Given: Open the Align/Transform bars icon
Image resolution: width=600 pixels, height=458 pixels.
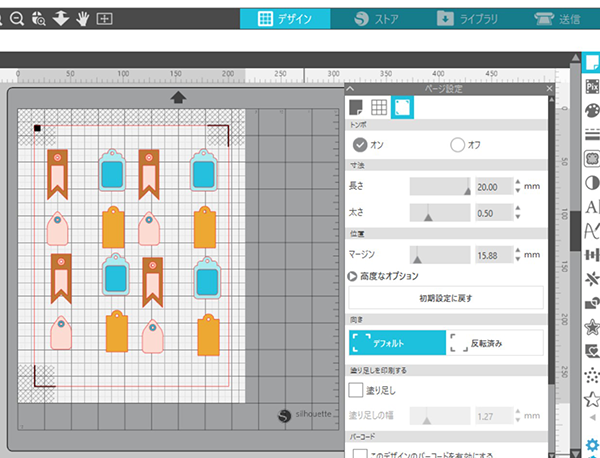Looking at the screenshot, I should point(592,255).
